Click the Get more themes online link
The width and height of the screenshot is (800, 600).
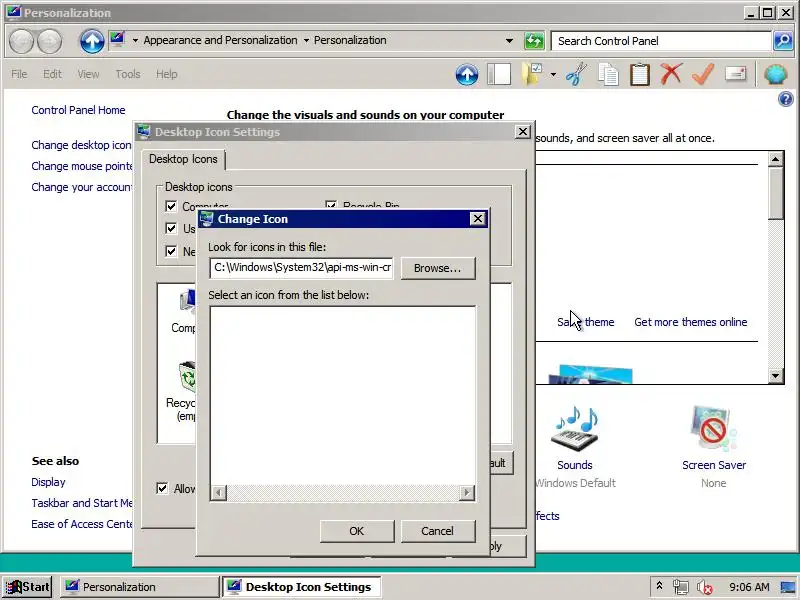[690, 322]
